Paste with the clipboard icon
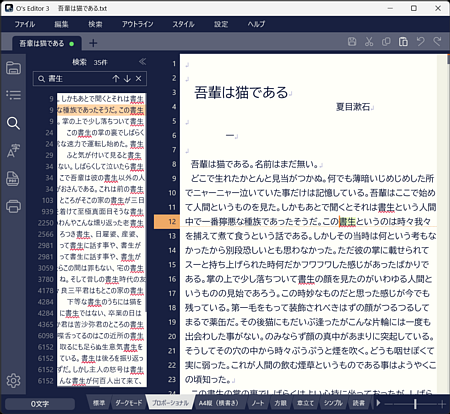 403,42
